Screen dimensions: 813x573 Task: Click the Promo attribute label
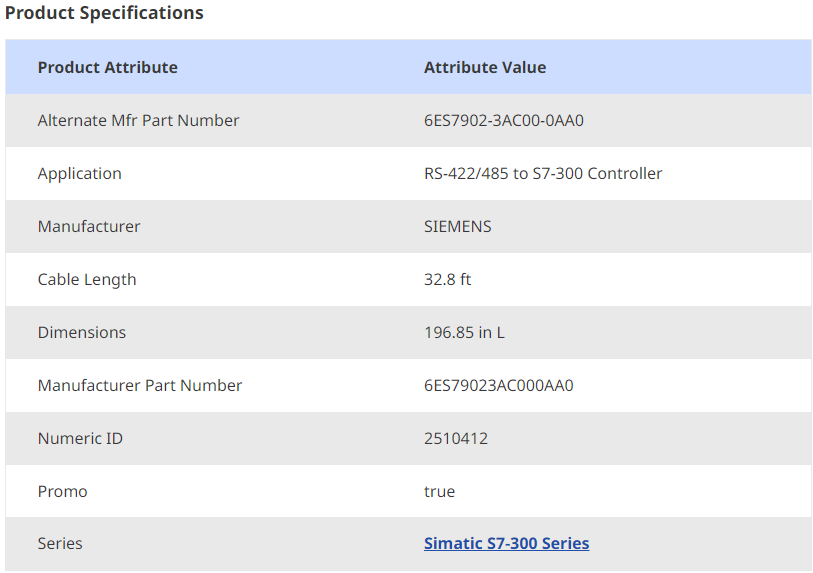(62, 492)
